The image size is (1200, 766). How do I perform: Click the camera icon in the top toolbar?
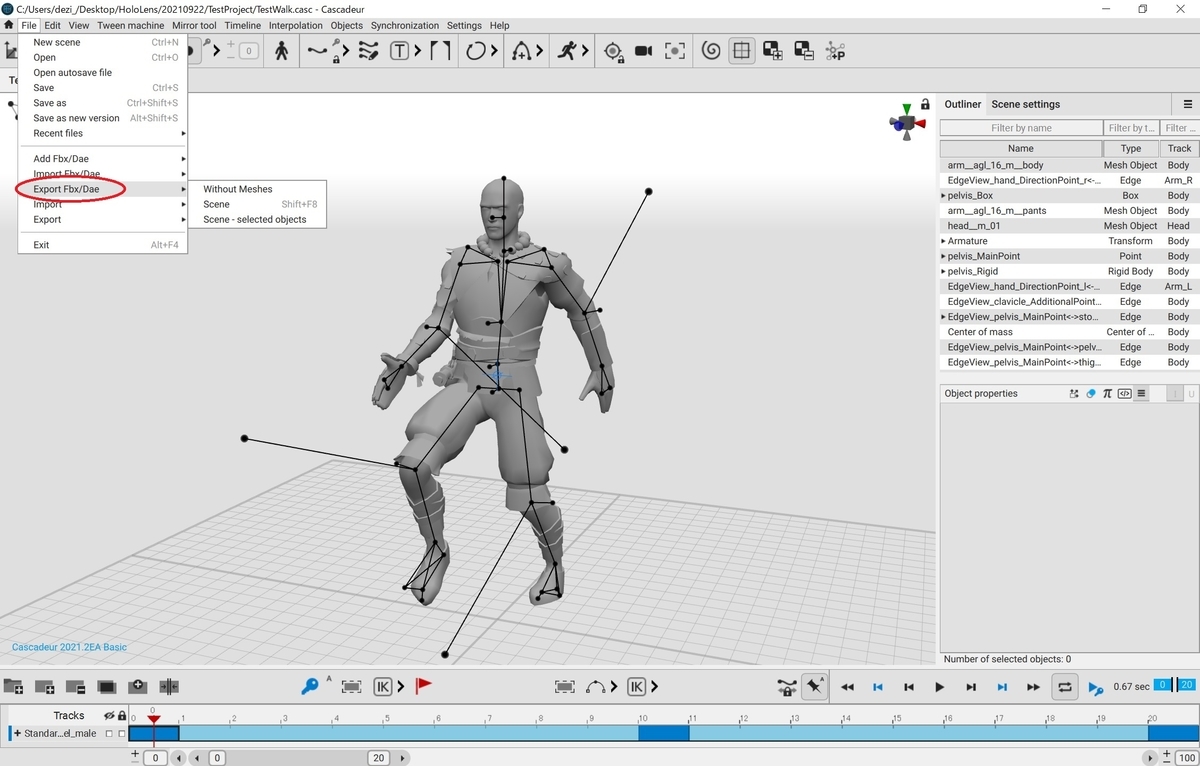click(x=644, y=51)
